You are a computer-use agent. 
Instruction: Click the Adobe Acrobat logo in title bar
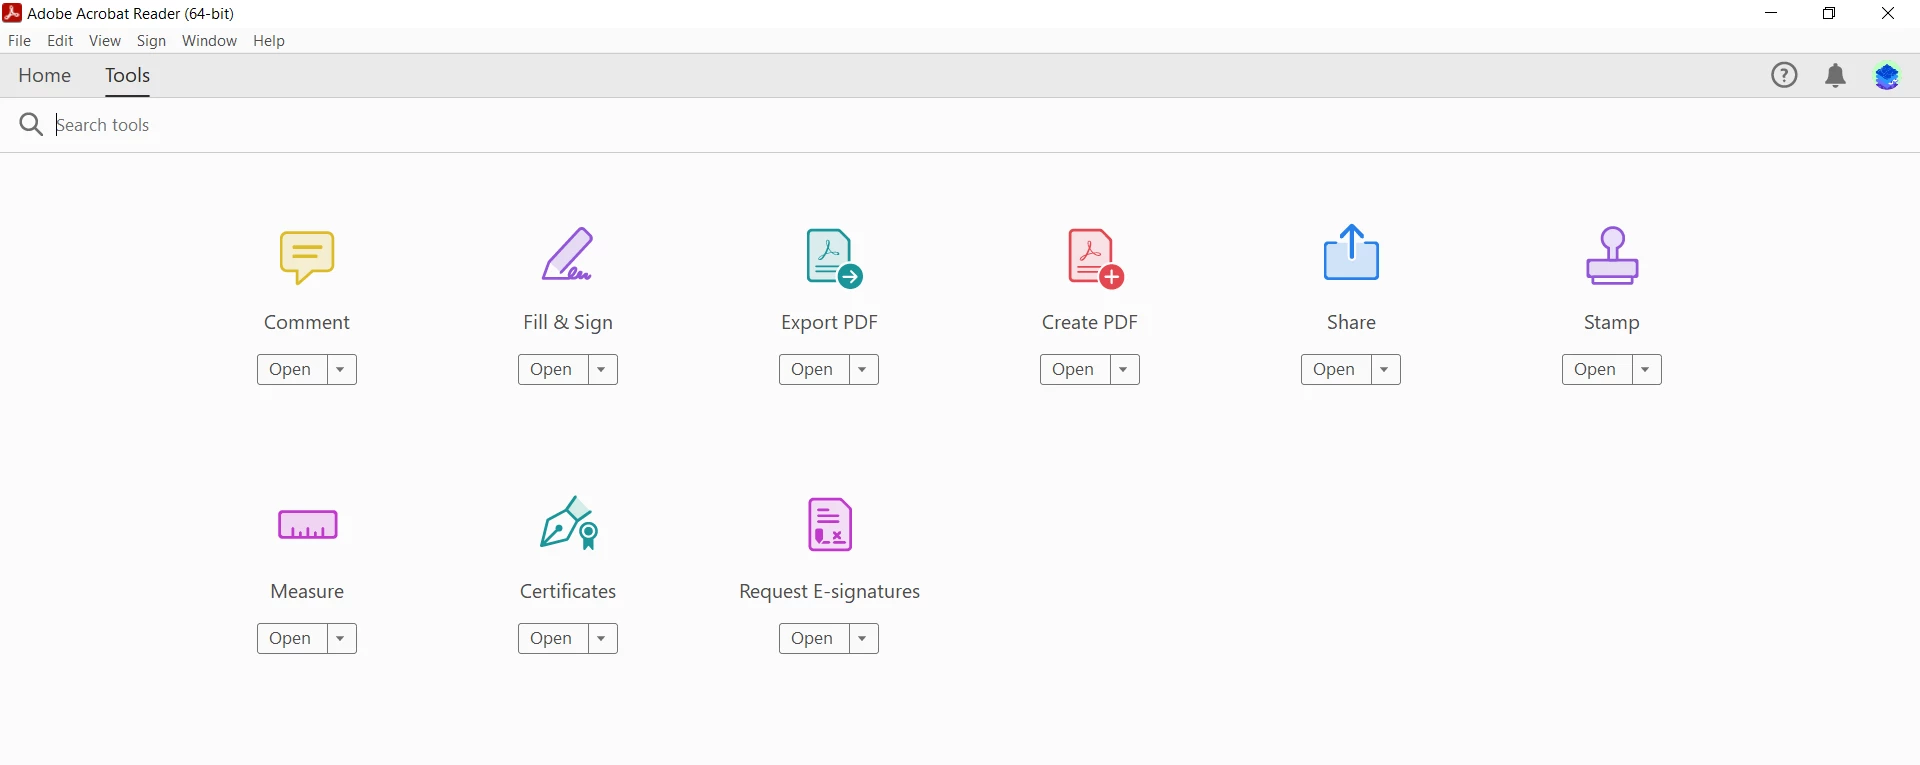(12, 13)
